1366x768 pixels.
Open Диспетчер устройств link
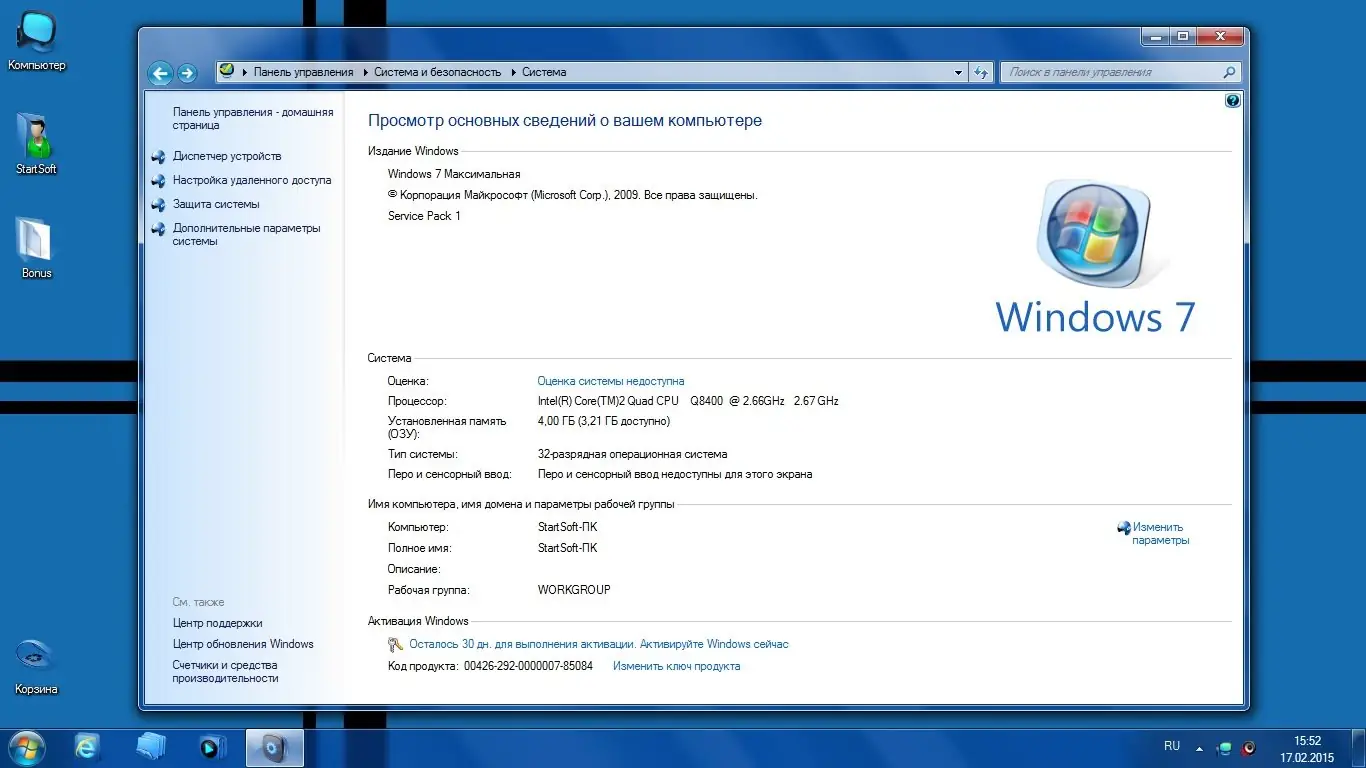[227, 156]
